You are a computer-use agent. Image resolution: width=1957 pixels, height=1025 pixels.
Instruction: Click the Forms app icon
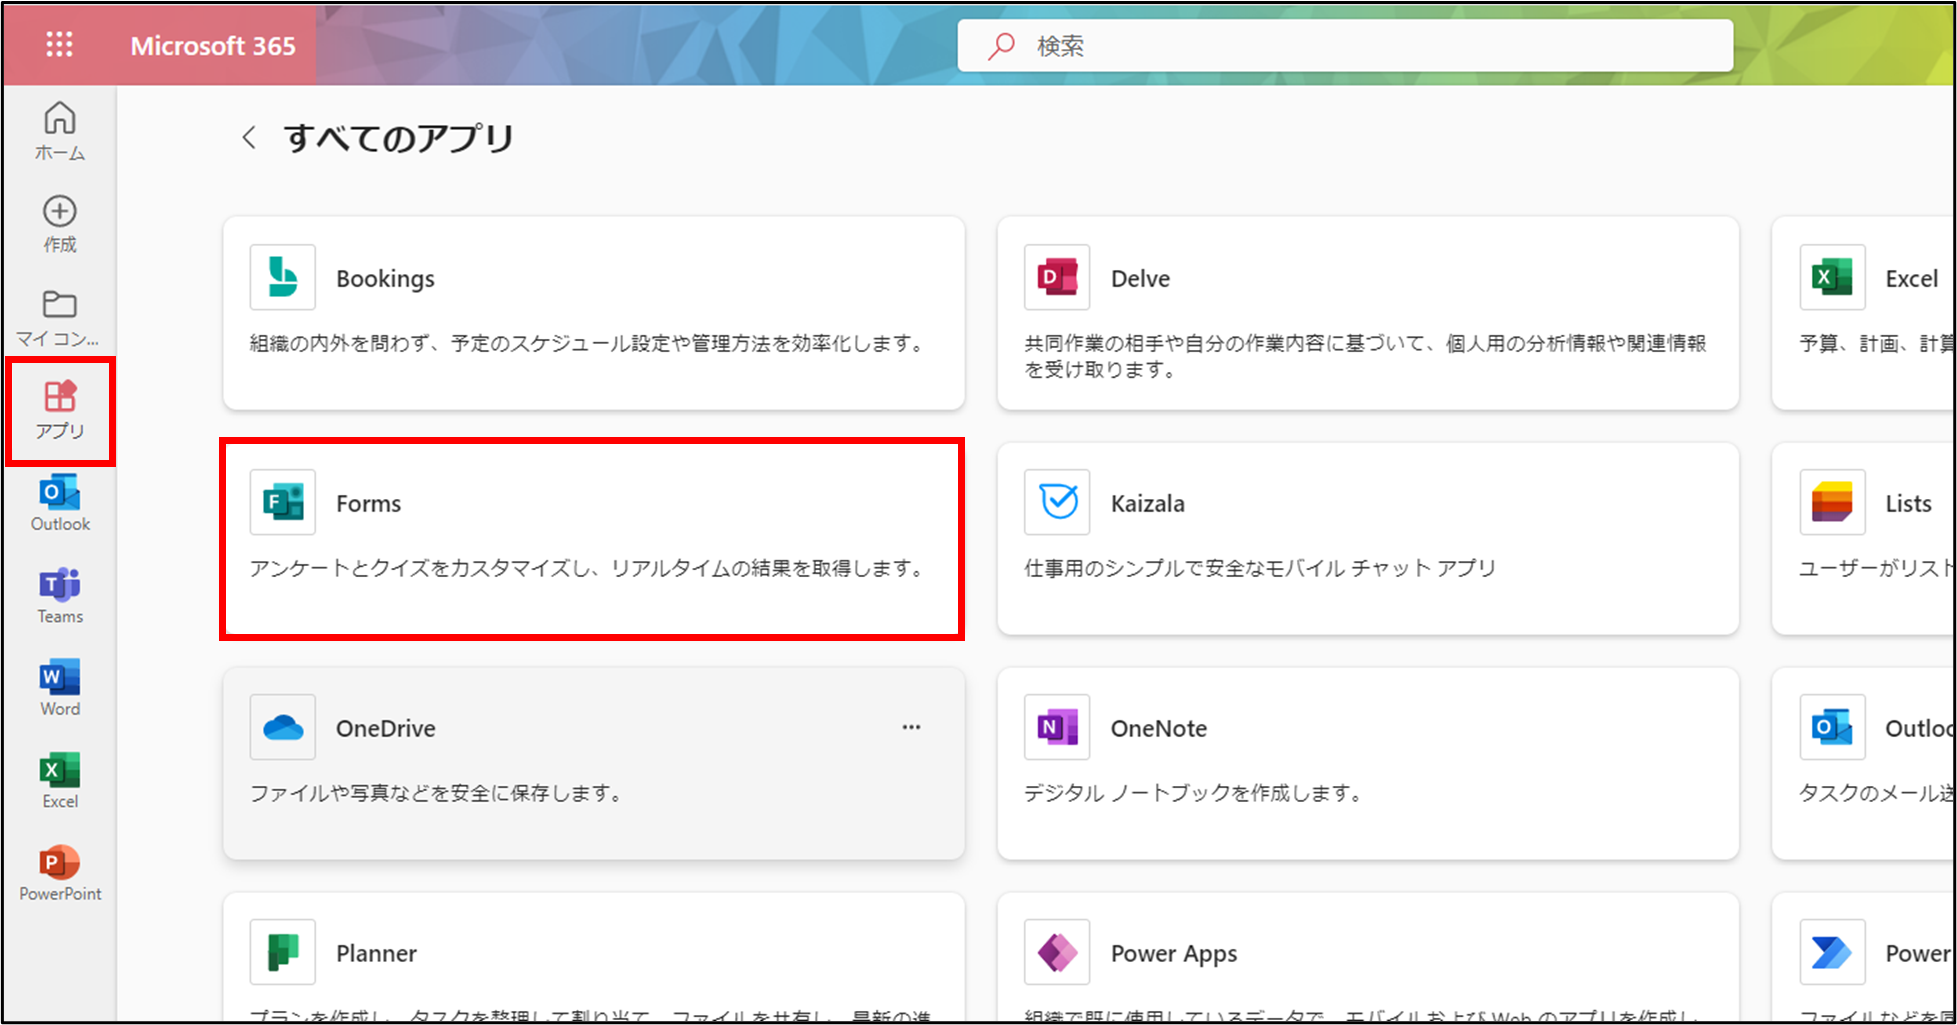[x=283, y=502]
